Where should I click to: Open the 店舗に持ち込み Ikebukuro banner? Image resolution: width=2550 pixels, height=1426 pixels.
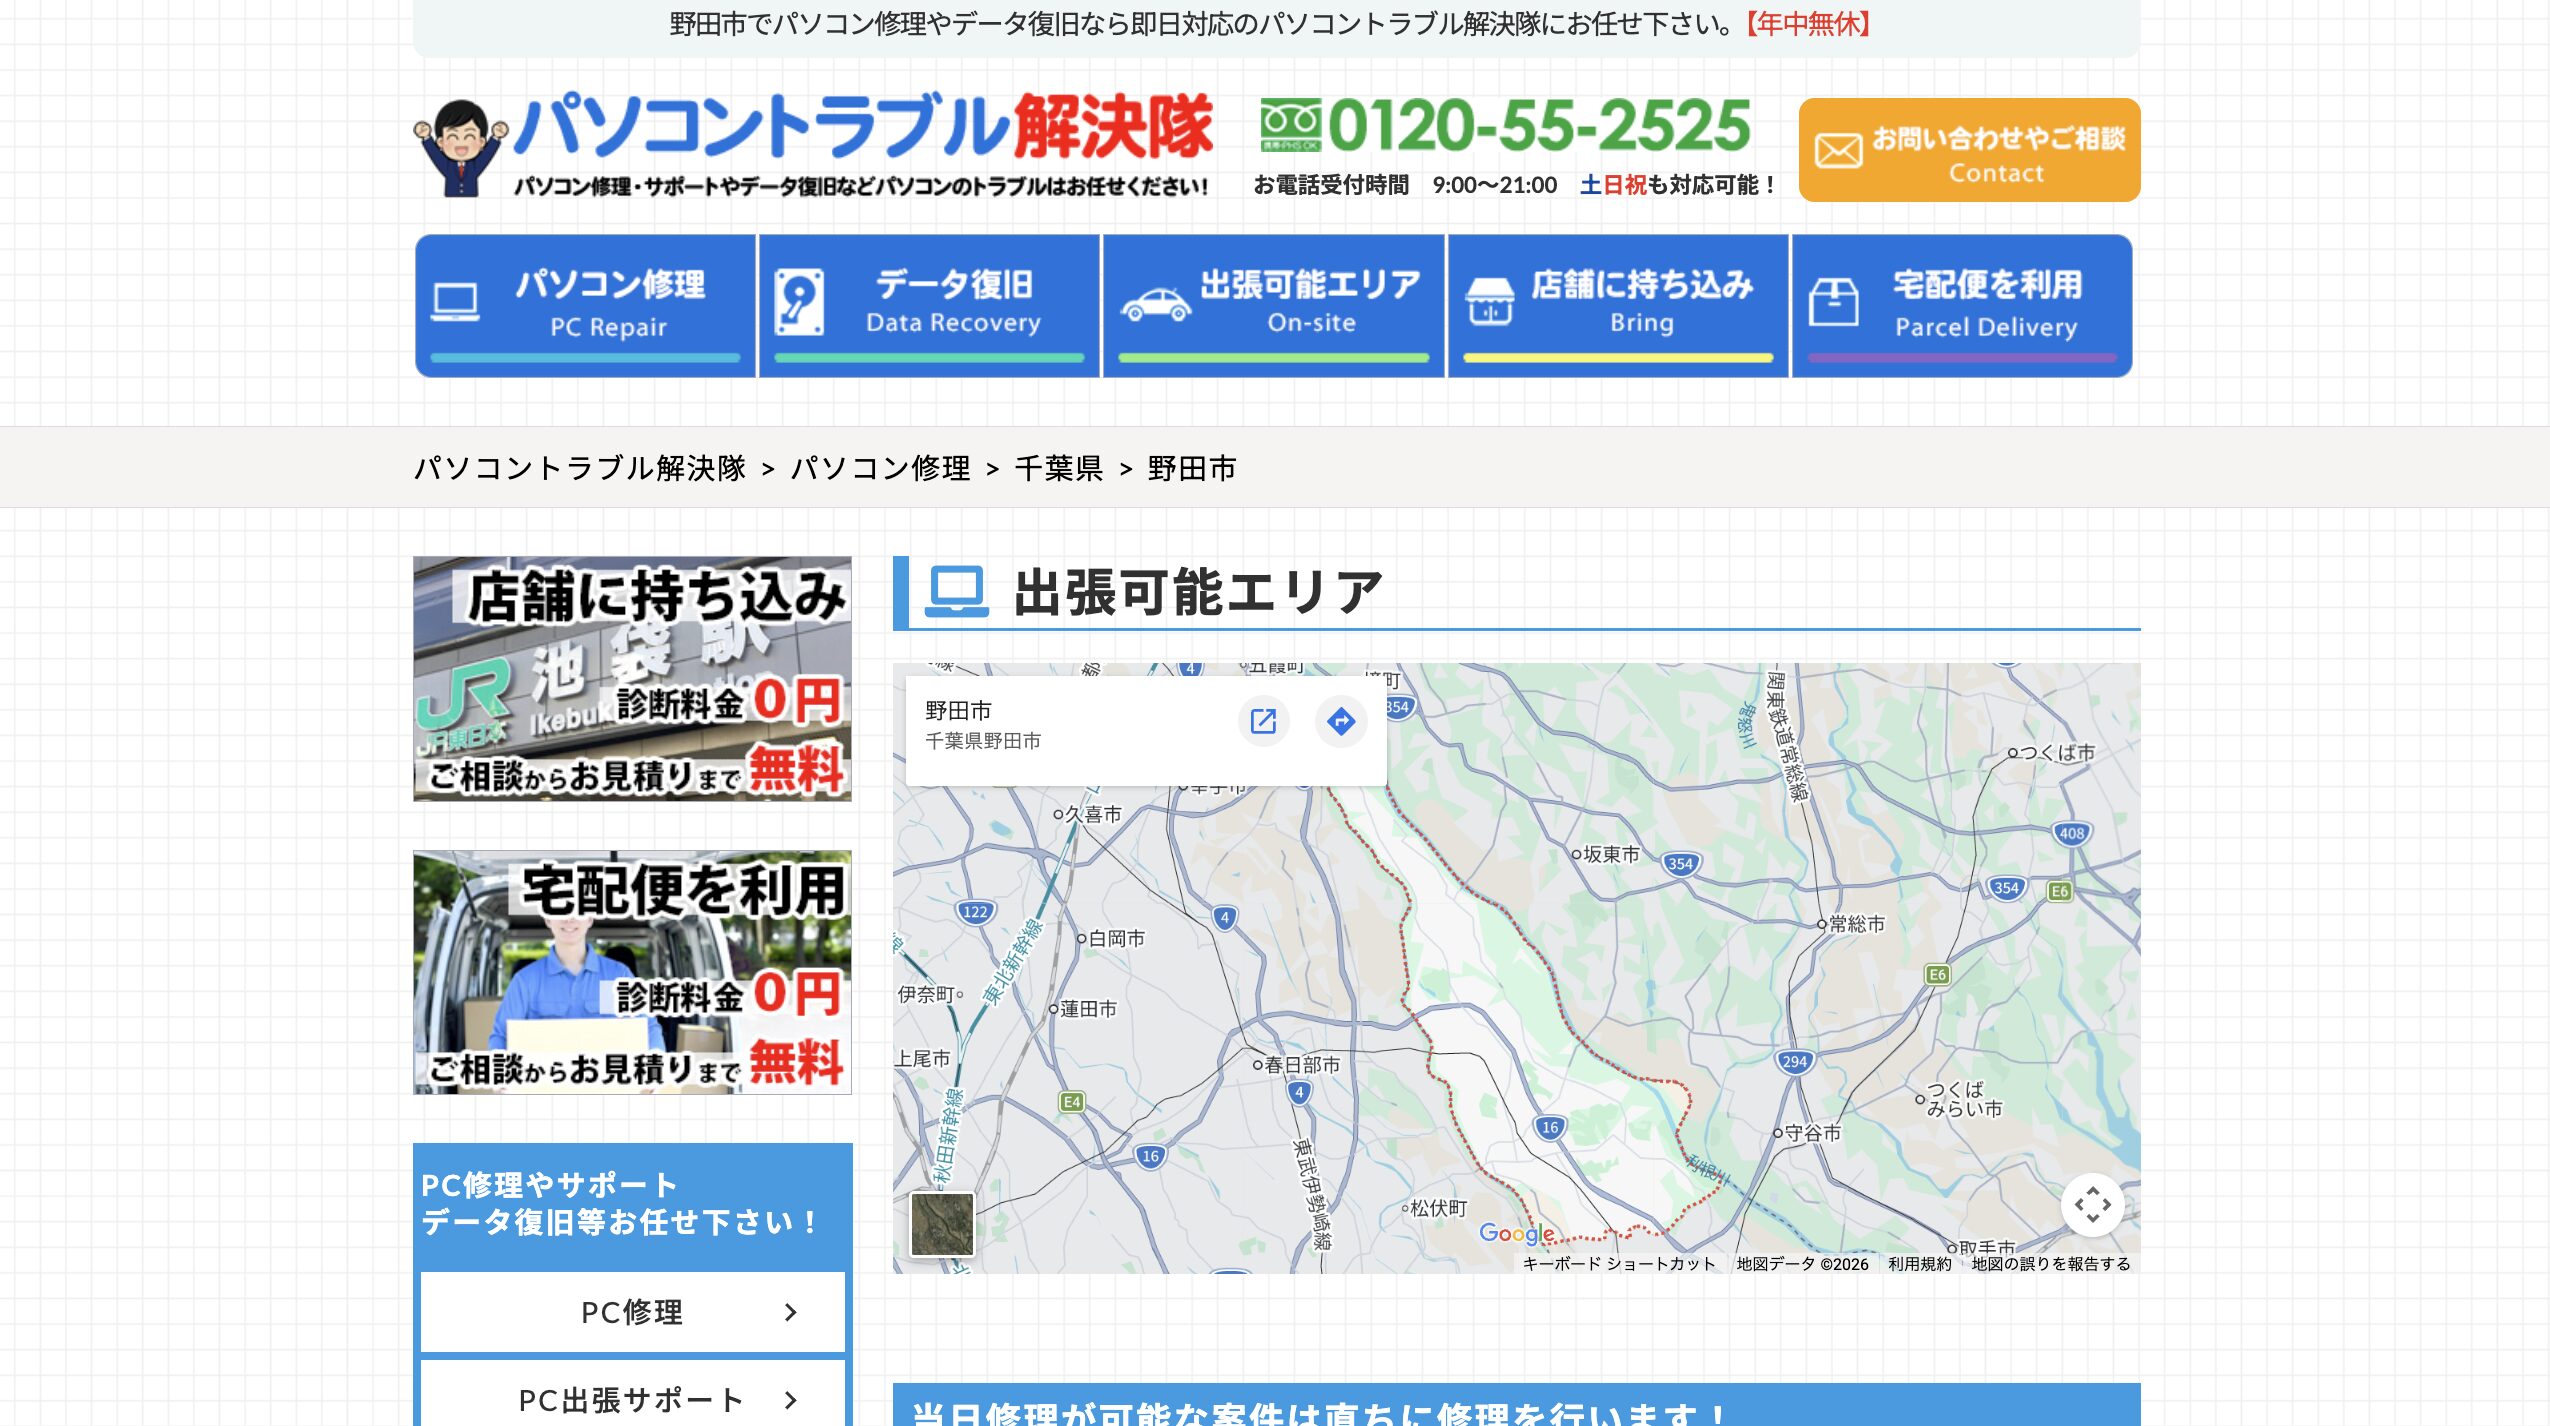632,679
